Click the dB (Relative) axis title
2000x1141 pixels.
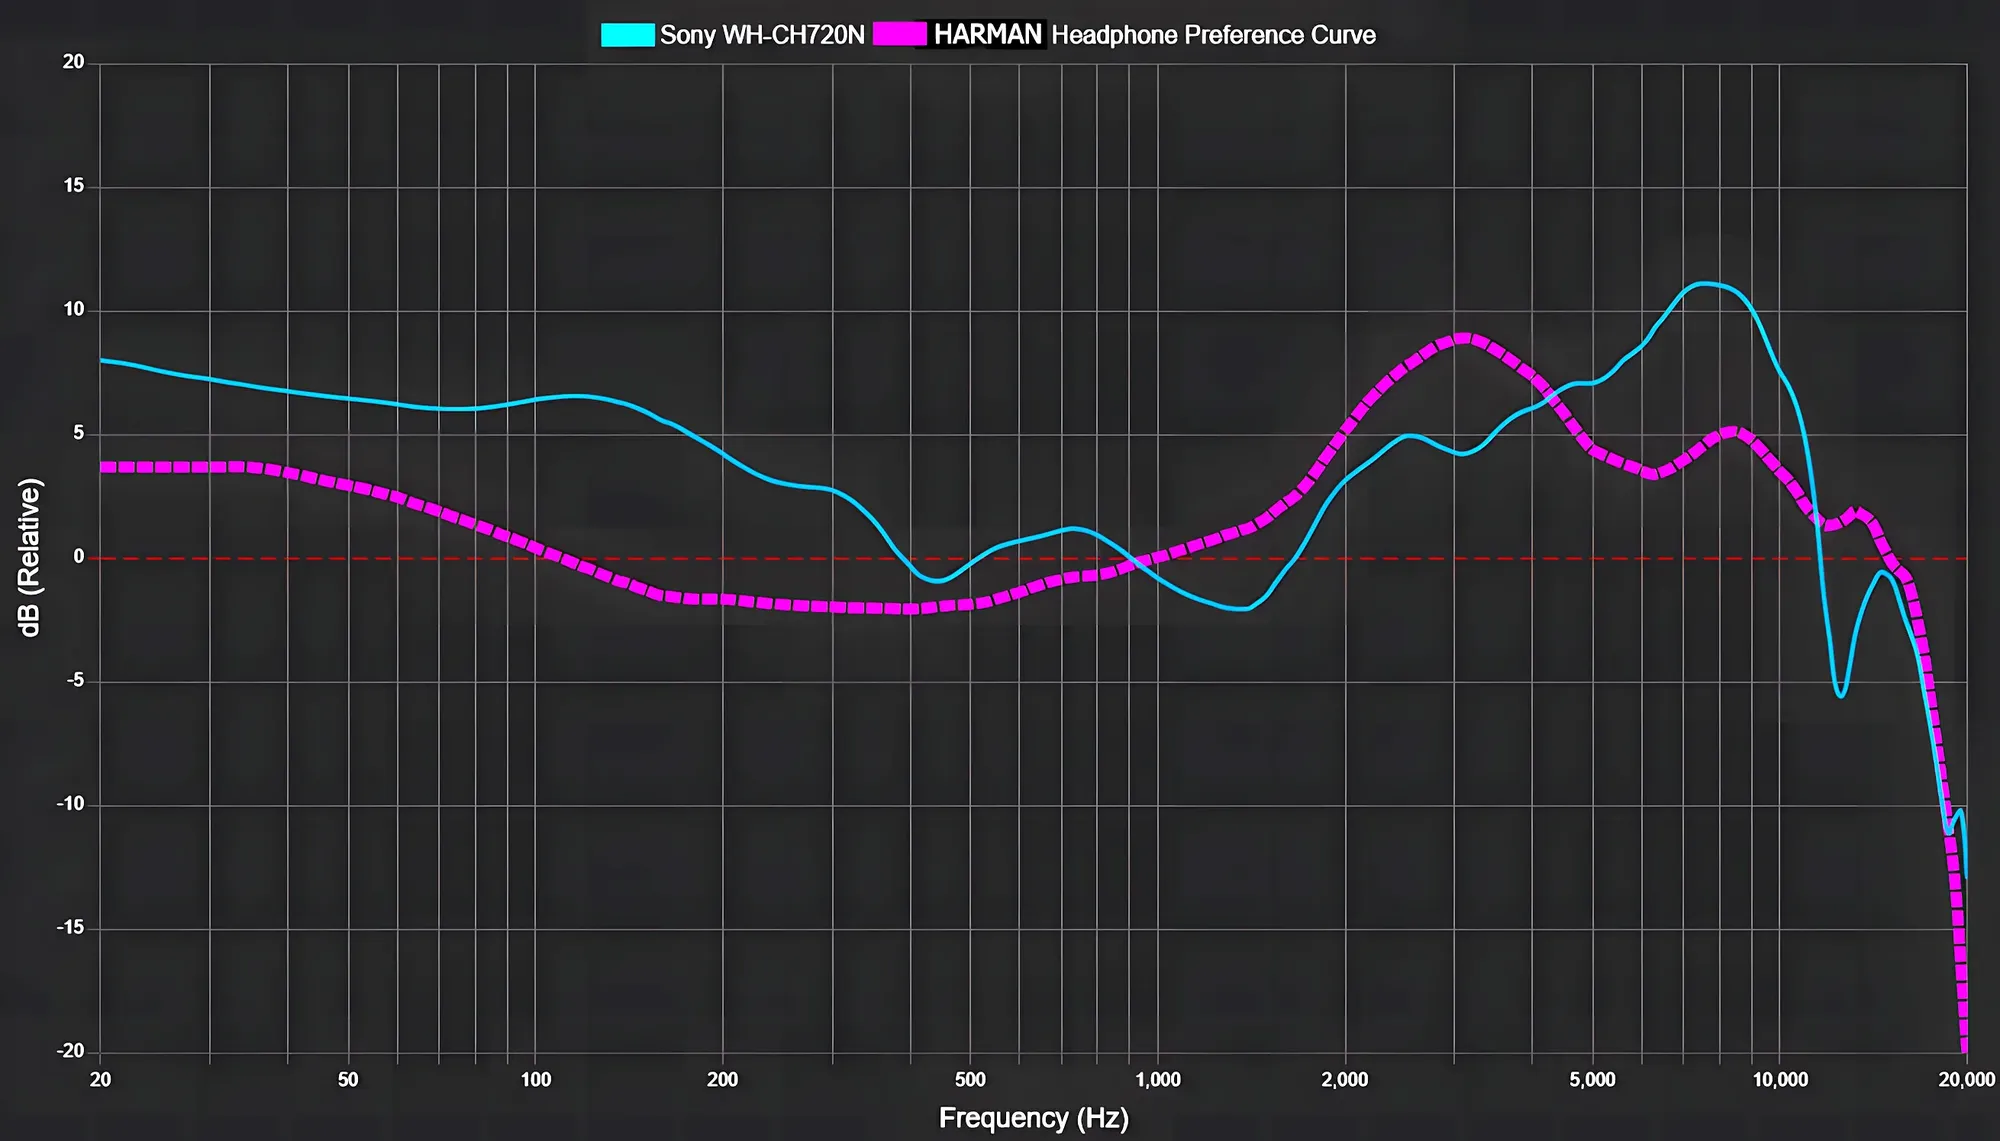point(30,558)
